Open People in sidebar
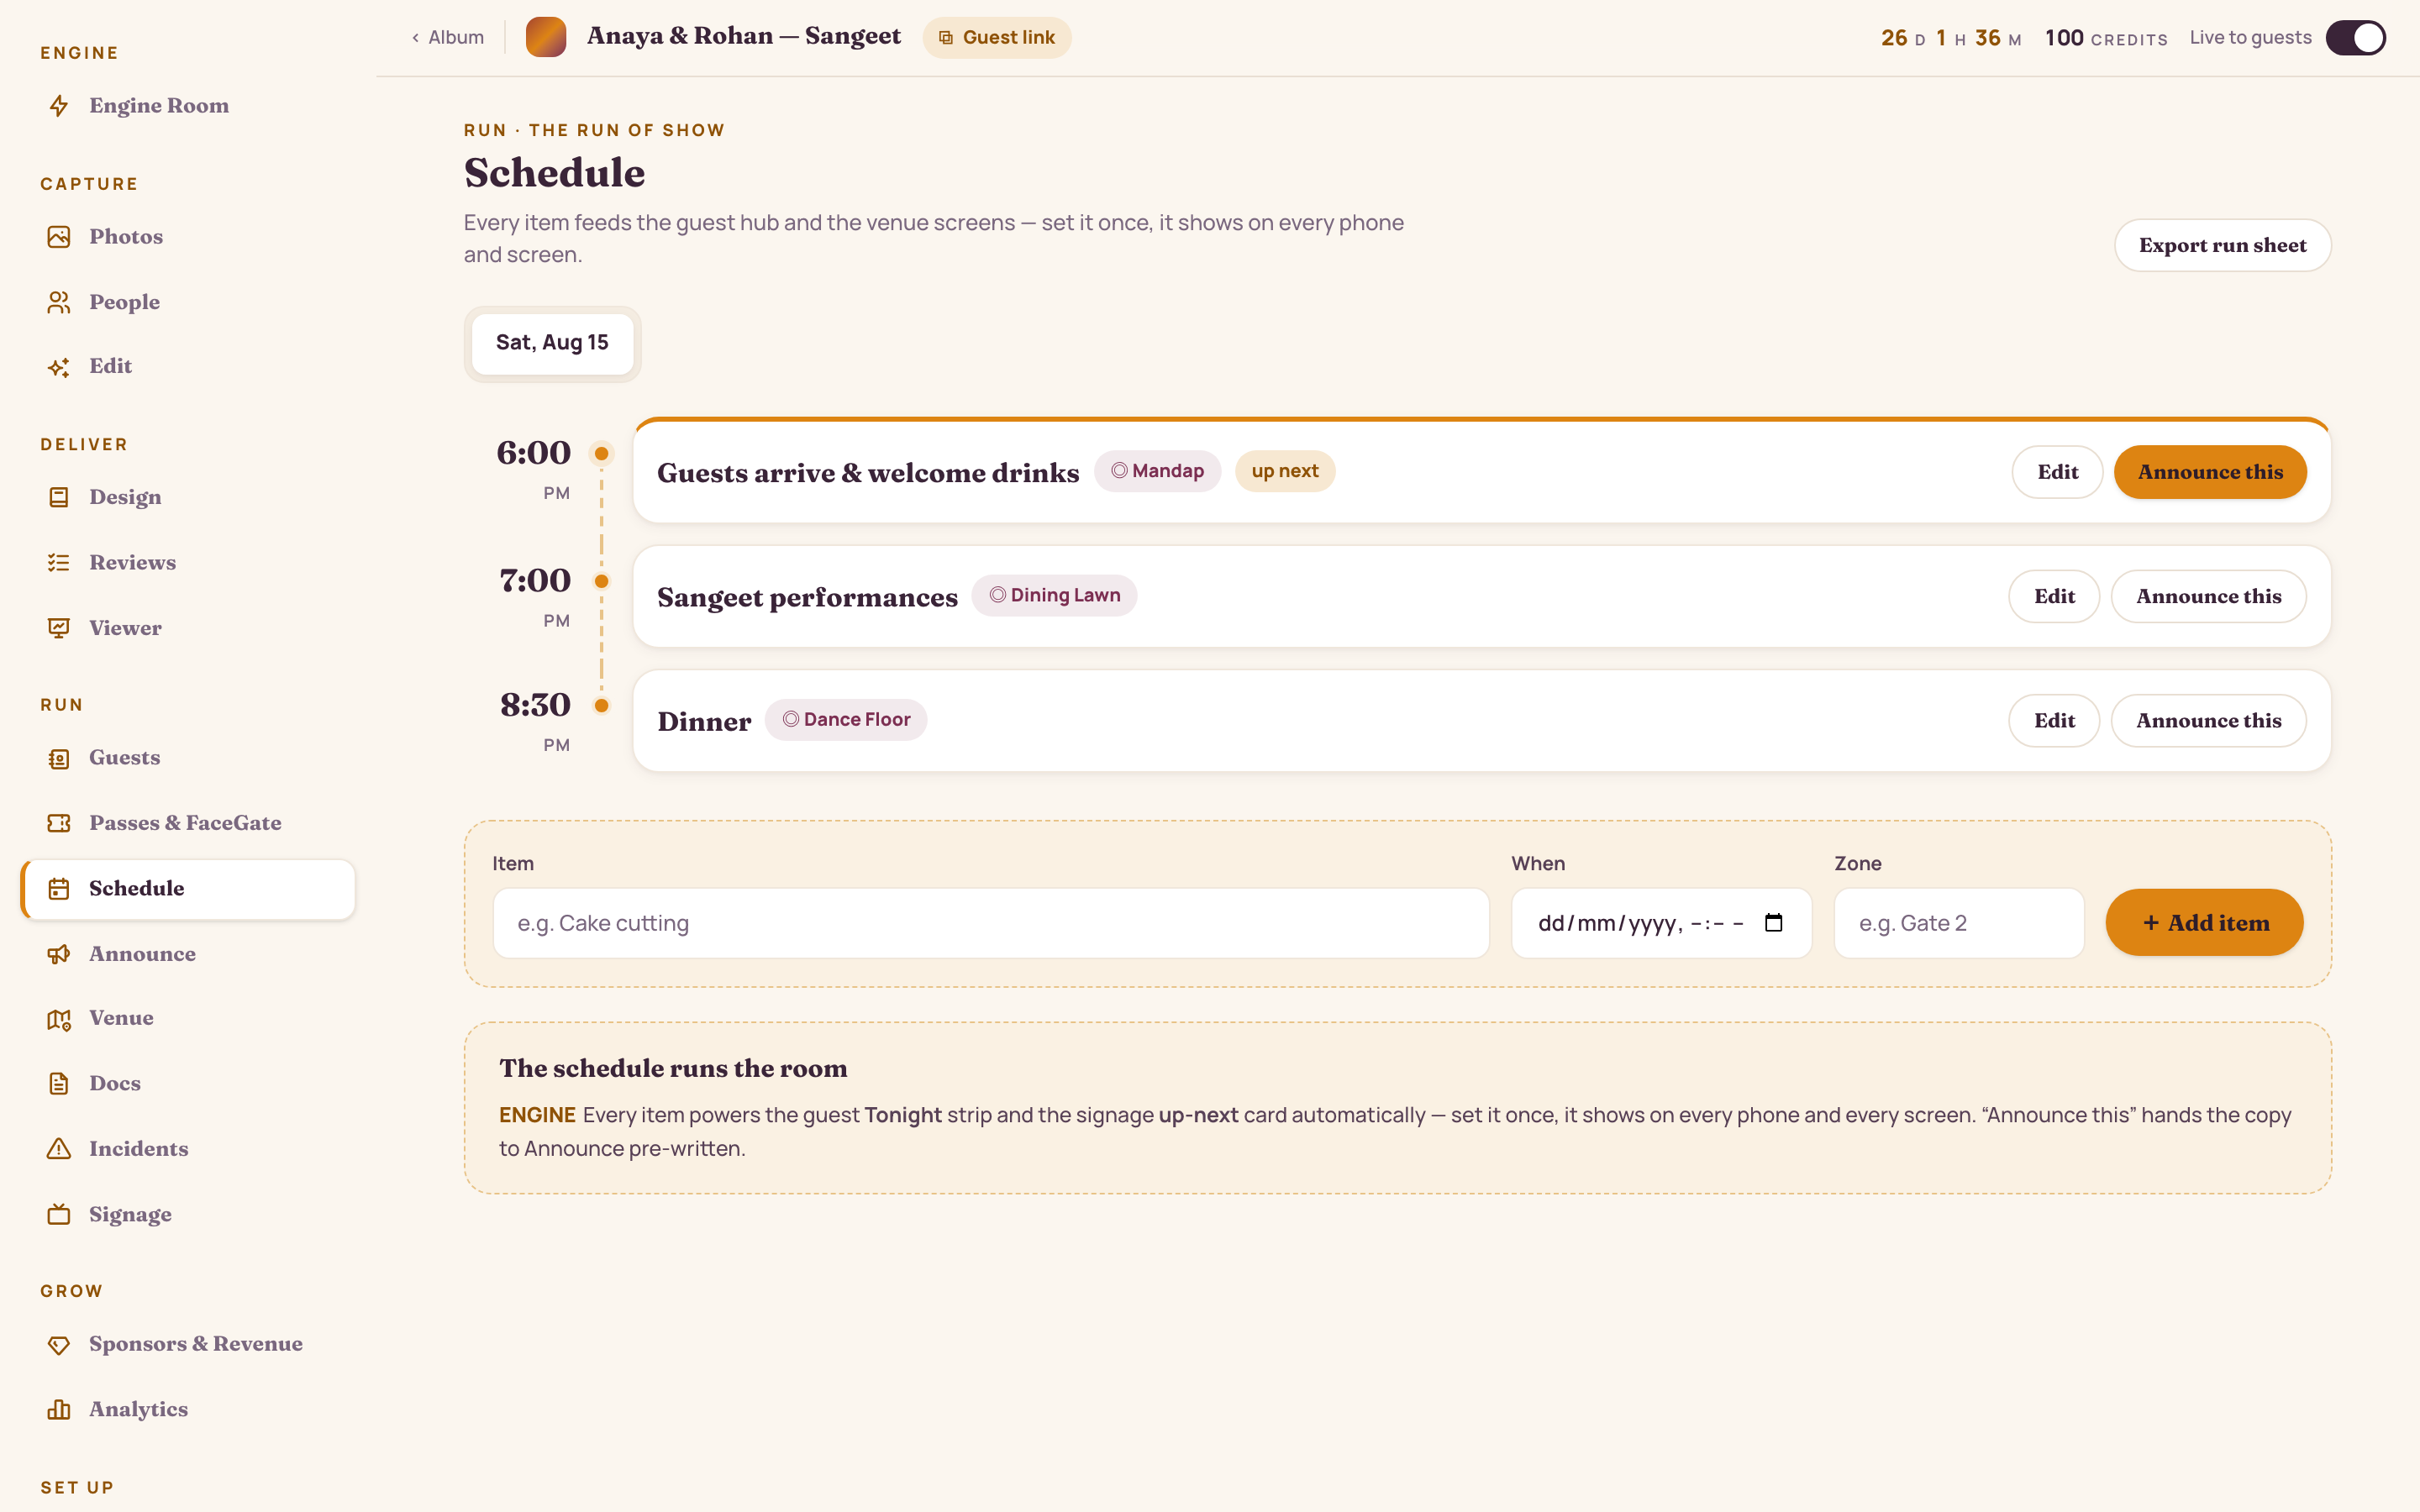2420x1512 pixels. [x=188, y=302]
